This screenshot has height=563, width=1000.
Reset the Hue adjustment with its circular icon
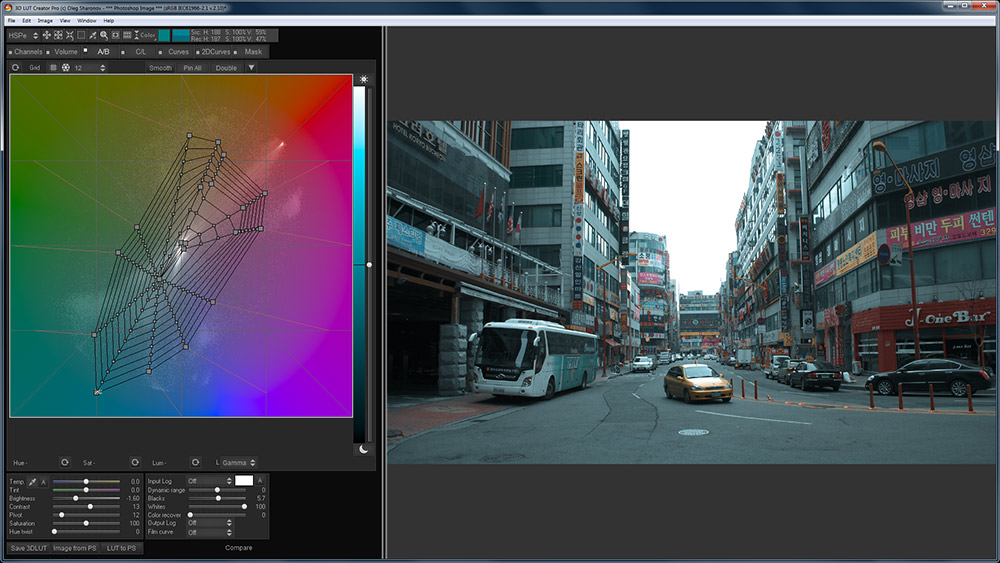point(64,462)
